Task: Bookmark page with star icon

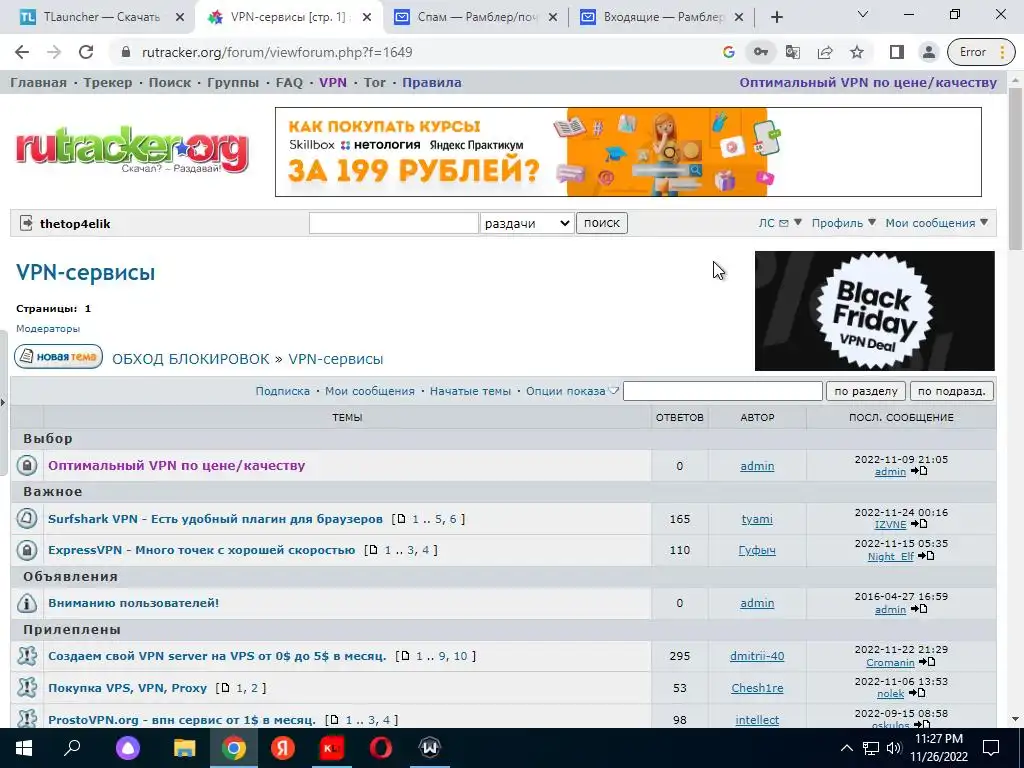Action: point(857,52)
